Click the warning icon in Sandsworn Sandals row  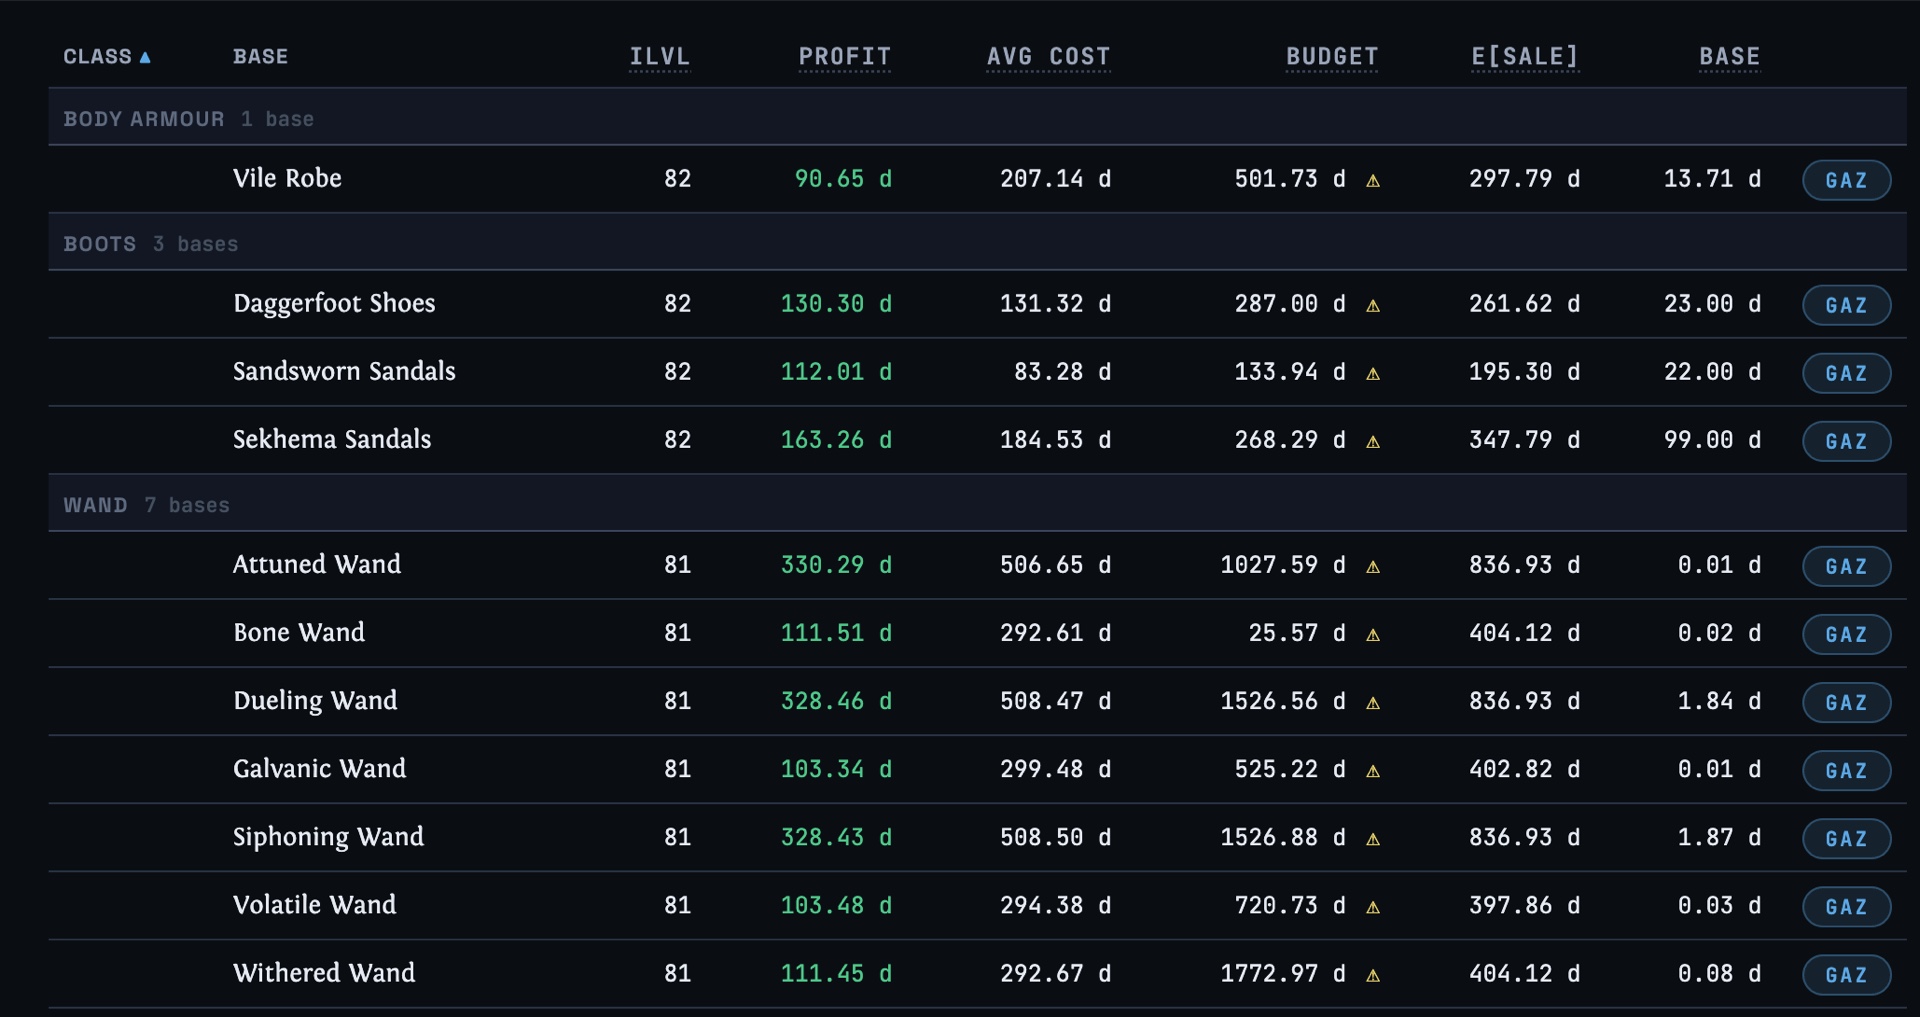click(x=1373, y=374)
